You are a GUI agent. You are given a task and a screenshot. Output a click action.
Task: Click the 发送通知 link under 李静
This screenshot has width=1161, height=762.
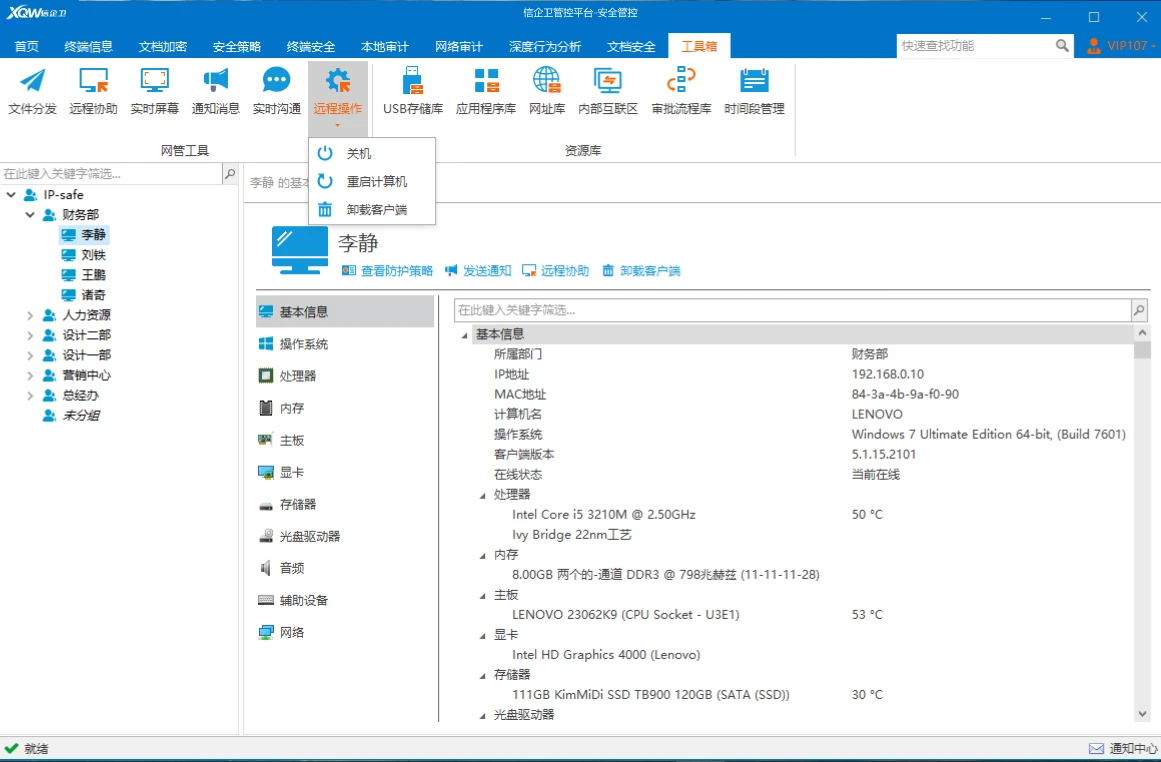[x=478, y=270]
